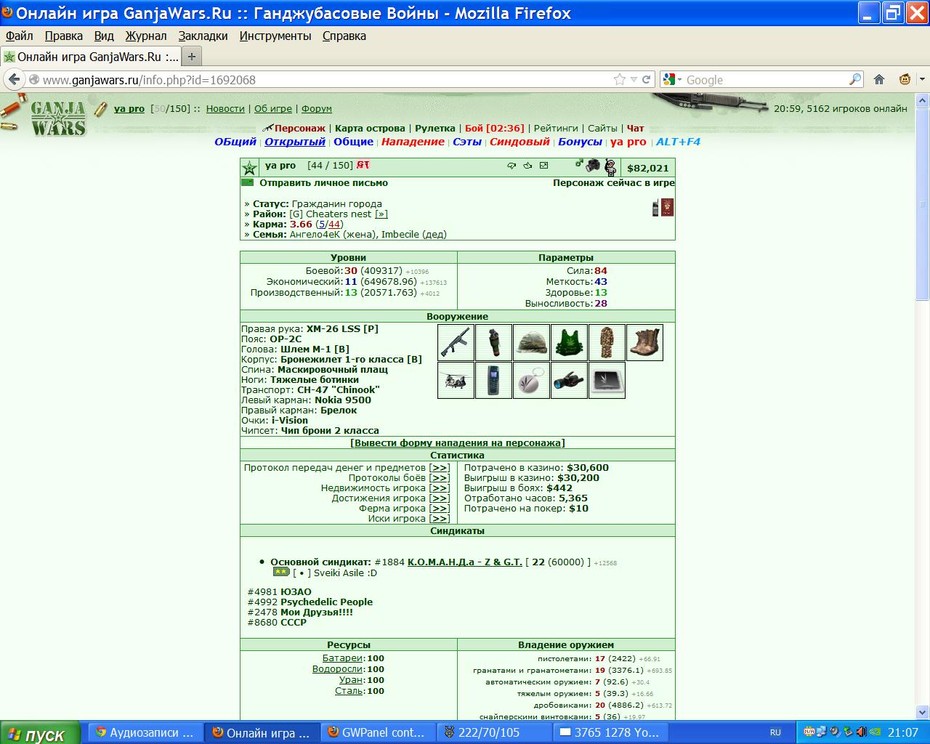Click the green body armor vest icon
This screenshot has width=930, height=744.
point(569,342)
